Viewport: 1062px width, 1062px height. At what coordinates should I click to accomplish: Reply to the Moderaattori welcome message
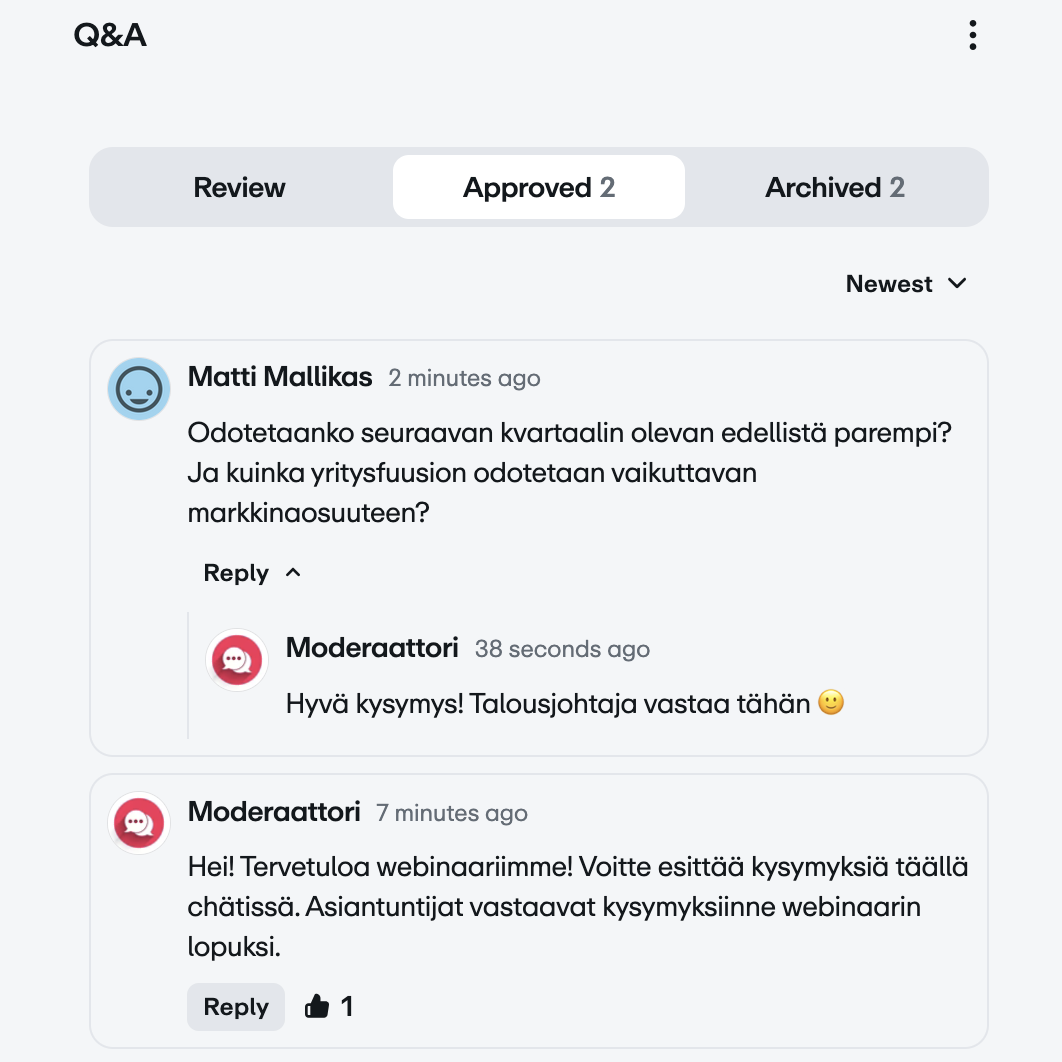[236, 1007]
